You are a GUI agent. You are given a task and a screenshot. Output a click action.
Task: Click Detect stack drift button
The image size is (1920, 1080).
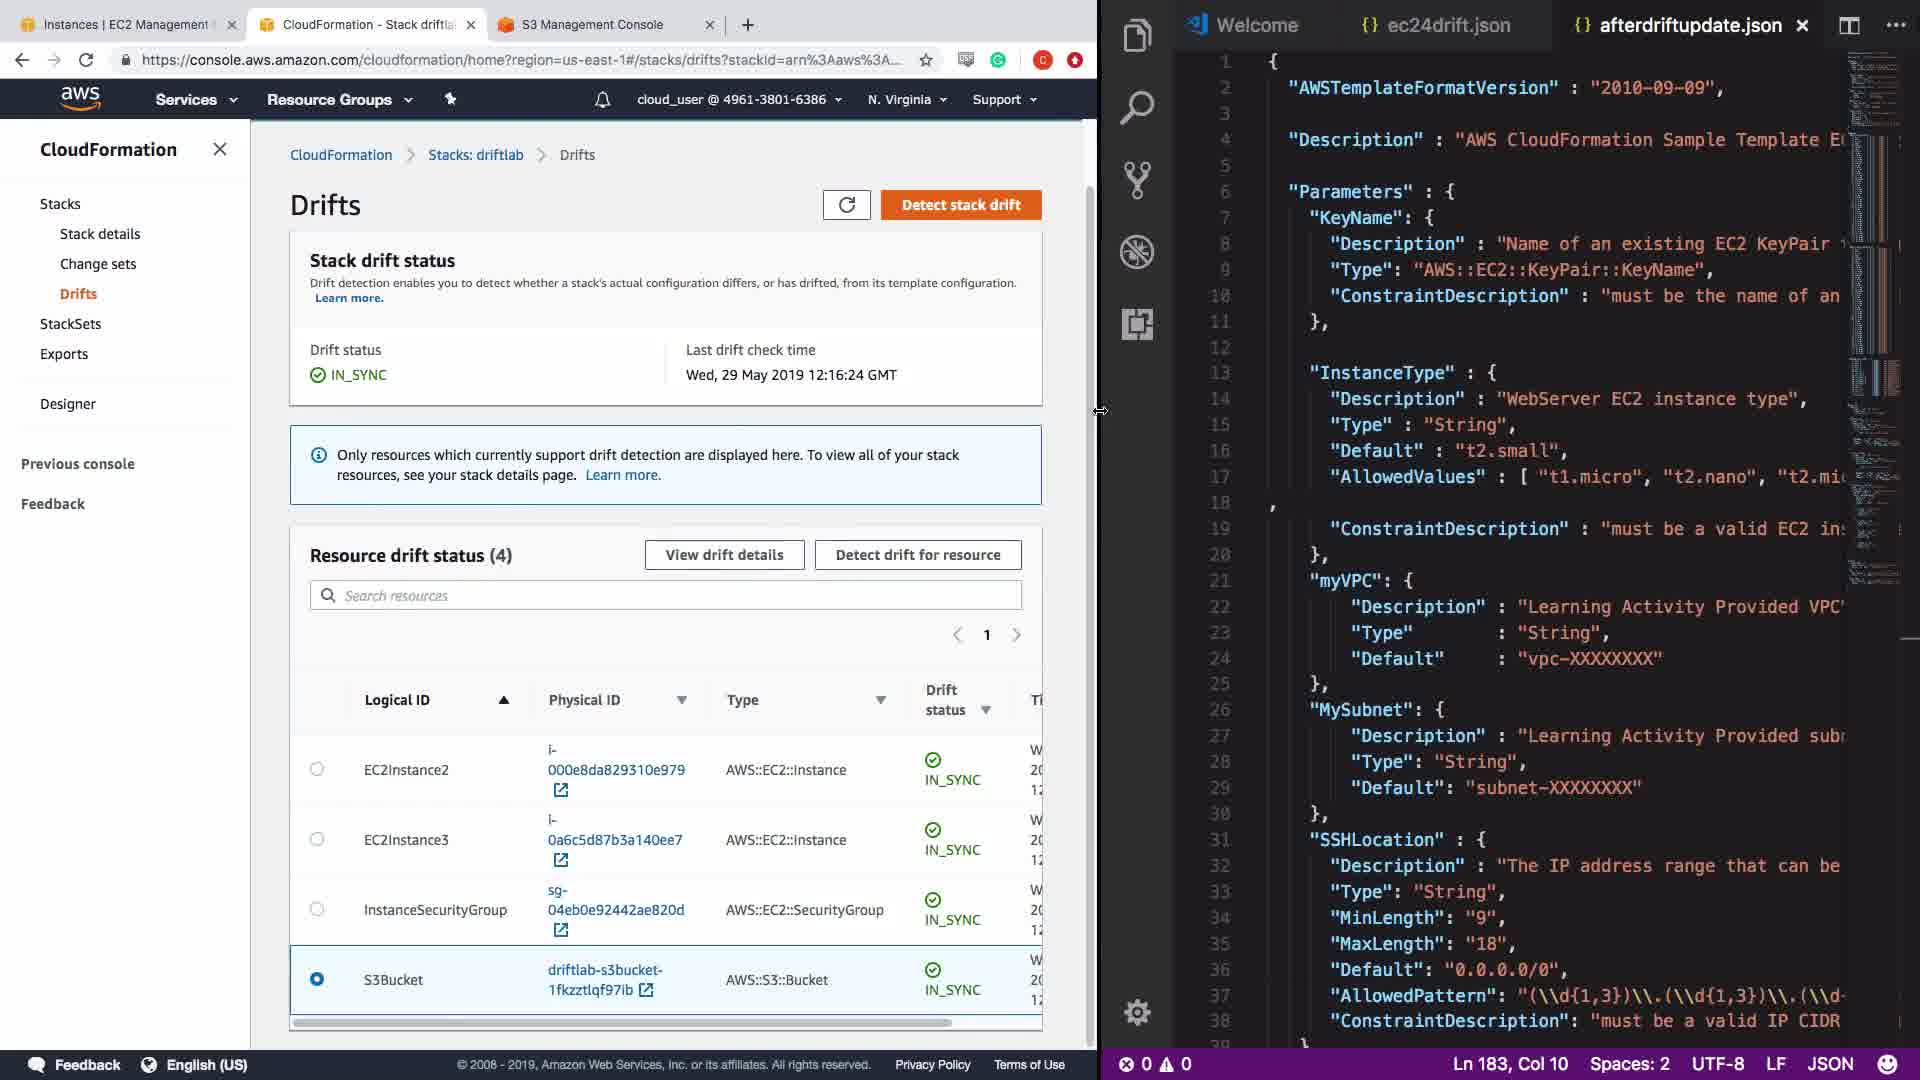pyautogui.click(x=960, y=205)
